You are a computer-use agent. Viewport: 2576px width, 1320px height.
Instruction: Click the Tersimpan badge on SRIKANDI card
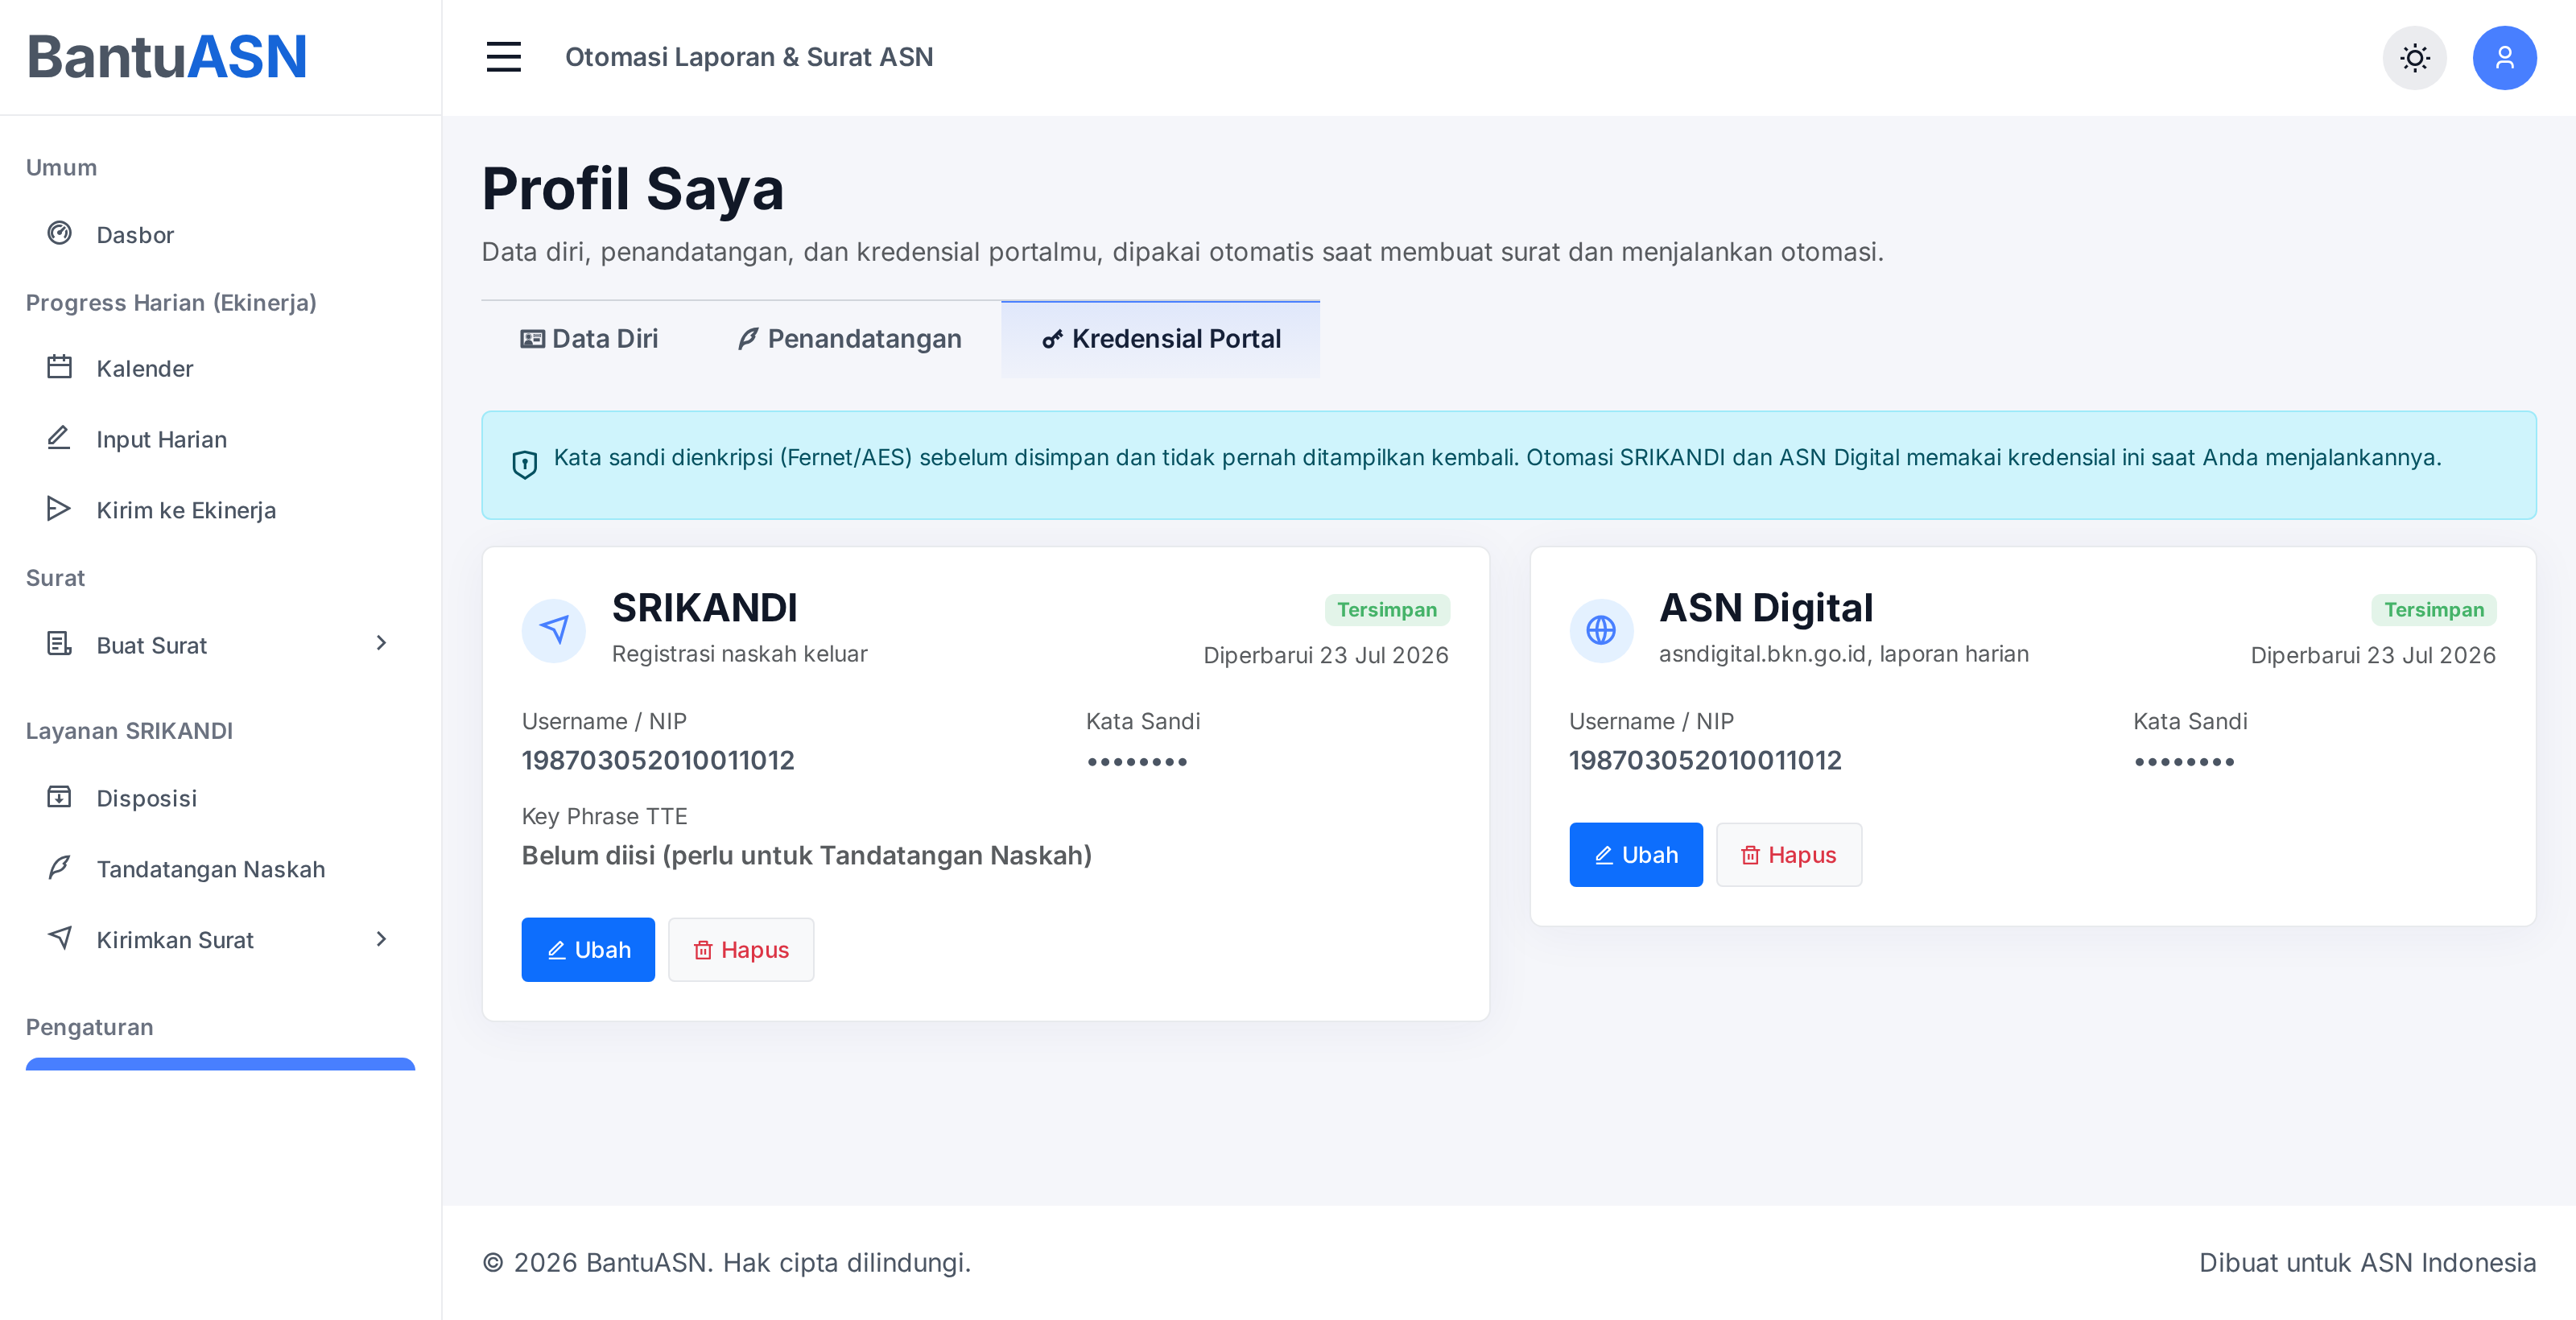(x=1387, y=609)
